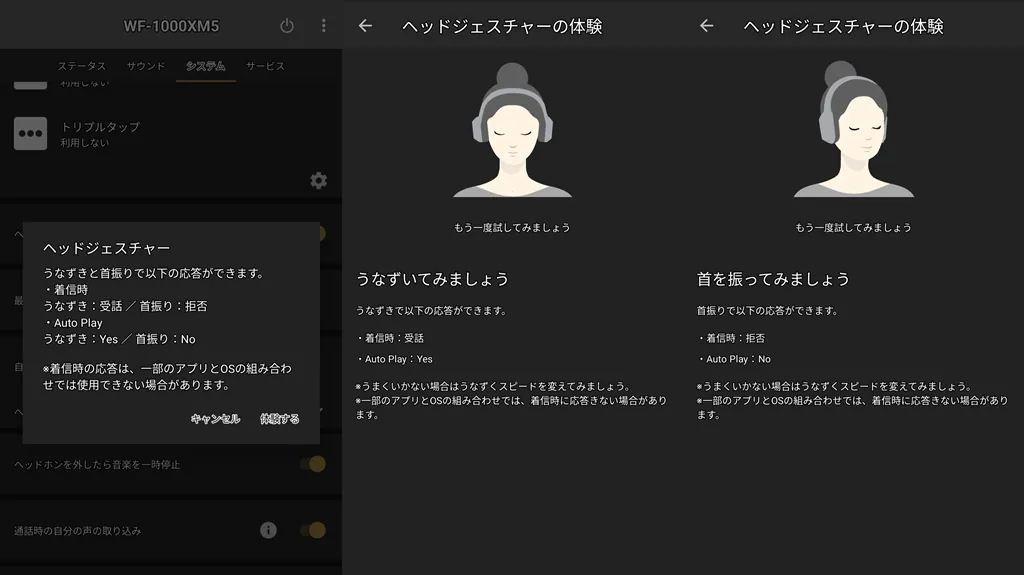The image size is (1024, 575).
Task: Go back from the nodding (うなずいてみましょう) screen
Action: pyautogui.click(x=365, y=26)
